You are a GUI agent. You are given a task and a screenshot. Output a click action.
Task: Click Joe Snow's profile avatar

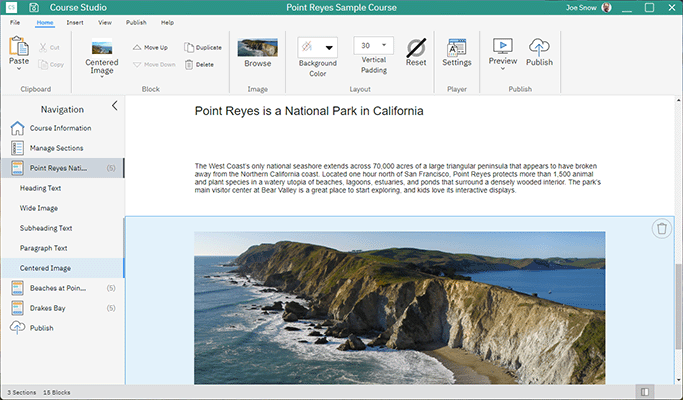[606, 7]
